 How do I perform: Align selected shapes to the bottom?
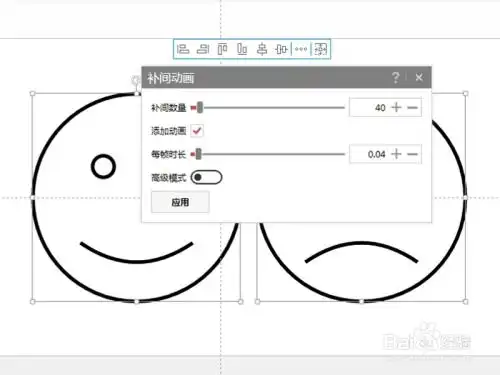[x=242, y=49]
